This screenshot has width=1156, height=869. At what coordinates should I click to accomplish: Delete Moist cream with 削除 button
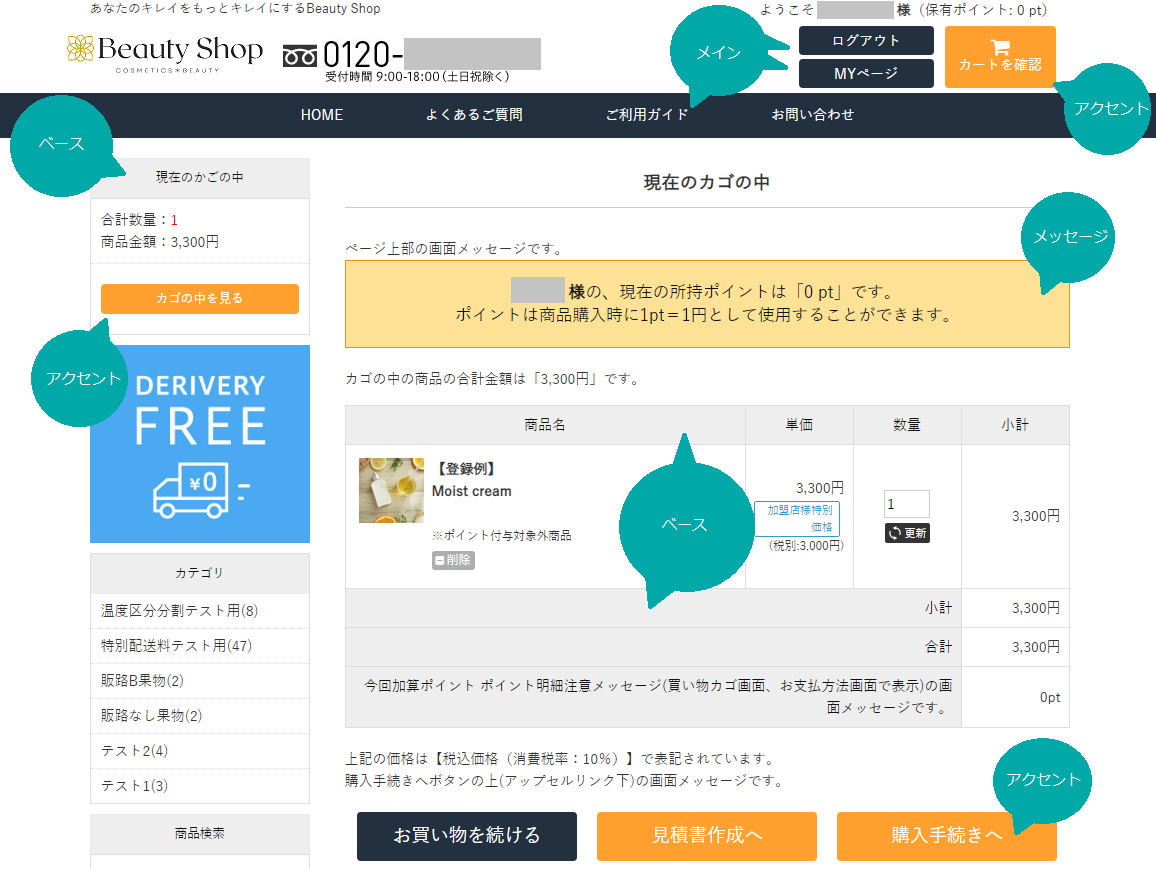click(x=453, y=560)
